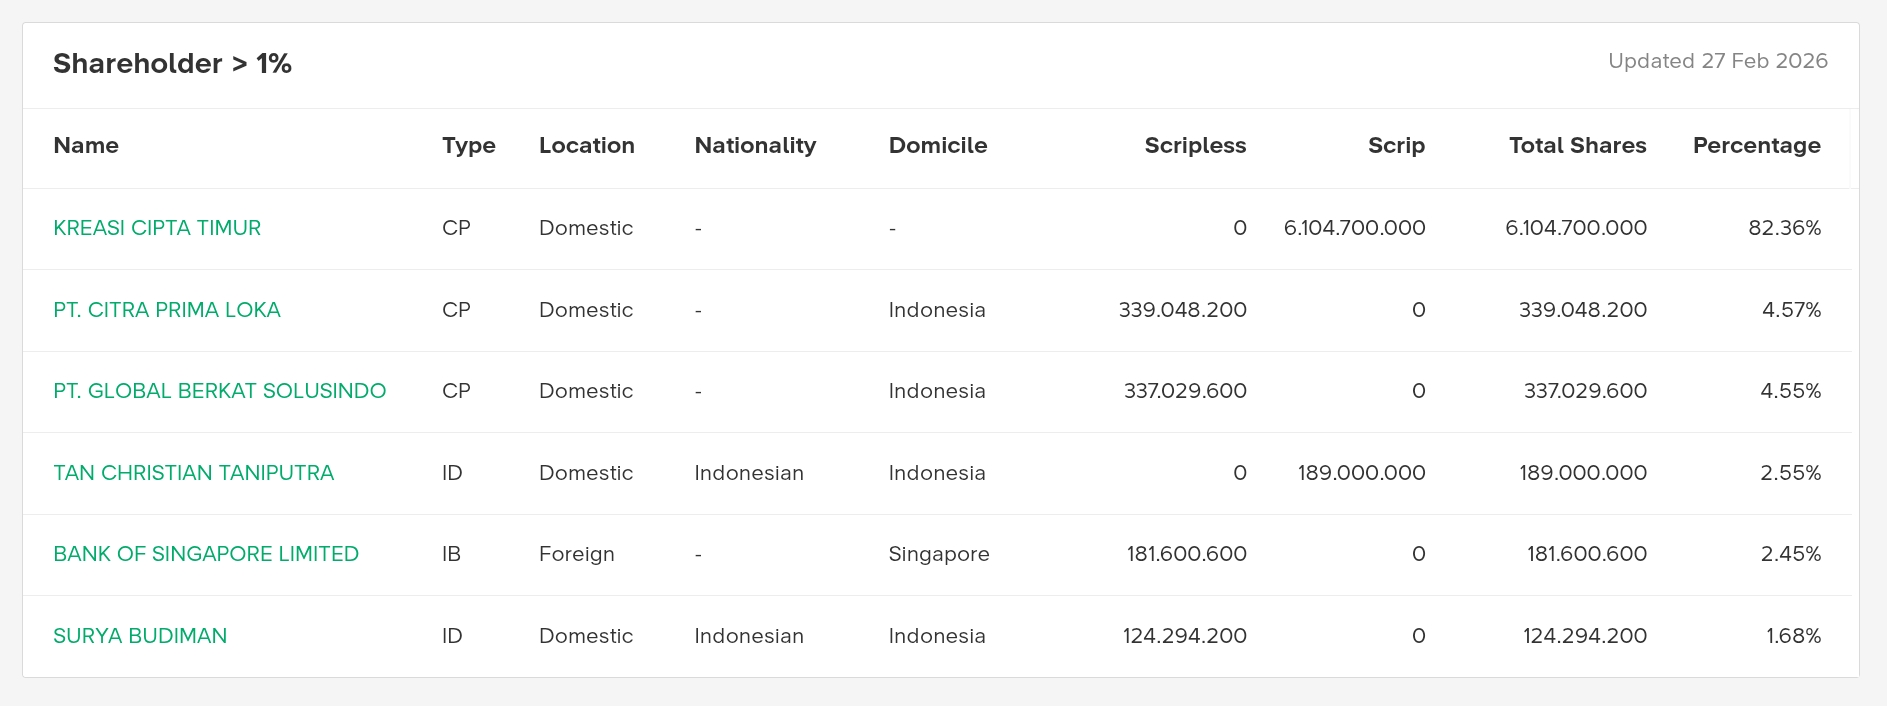Click Indonesia domicile in CITRA PRIMA row

click(937, 310)
